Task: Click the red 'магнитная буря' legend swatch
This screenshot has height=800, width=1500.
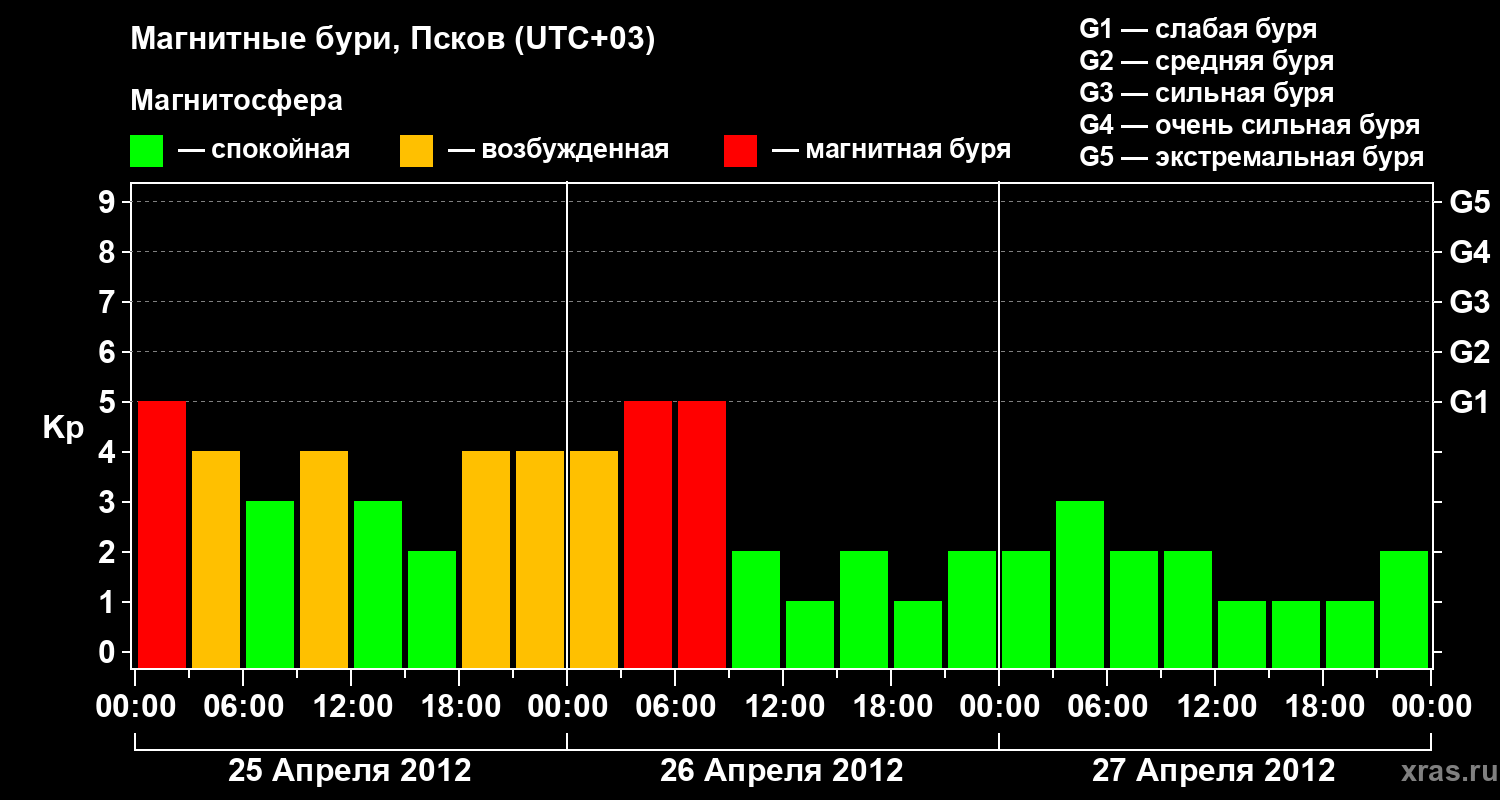Action: pyautogui.click(x=740, y=151)
